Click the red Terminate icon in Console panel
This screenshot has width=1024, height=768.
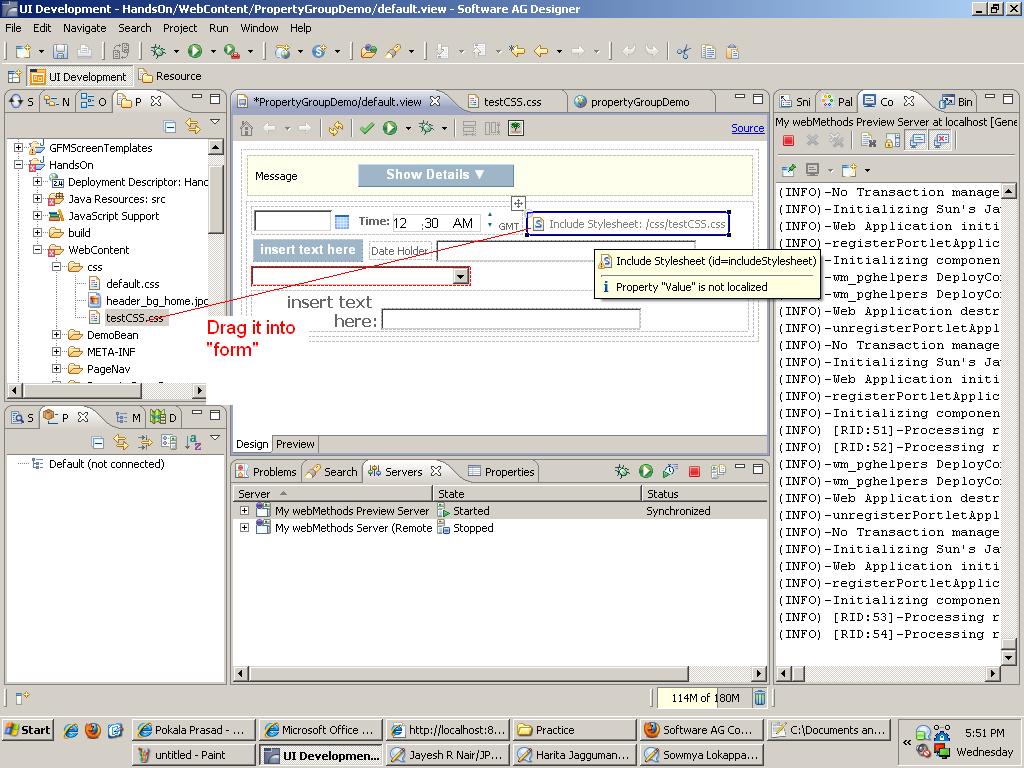[788, 140]
